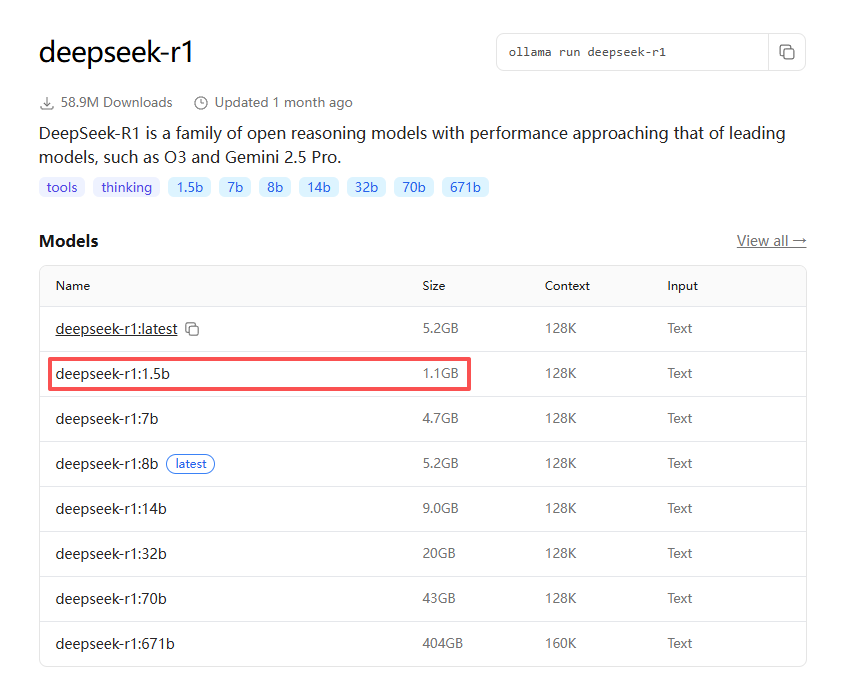
Task: Choose the 8b size tag
Action: coord(275,187)
